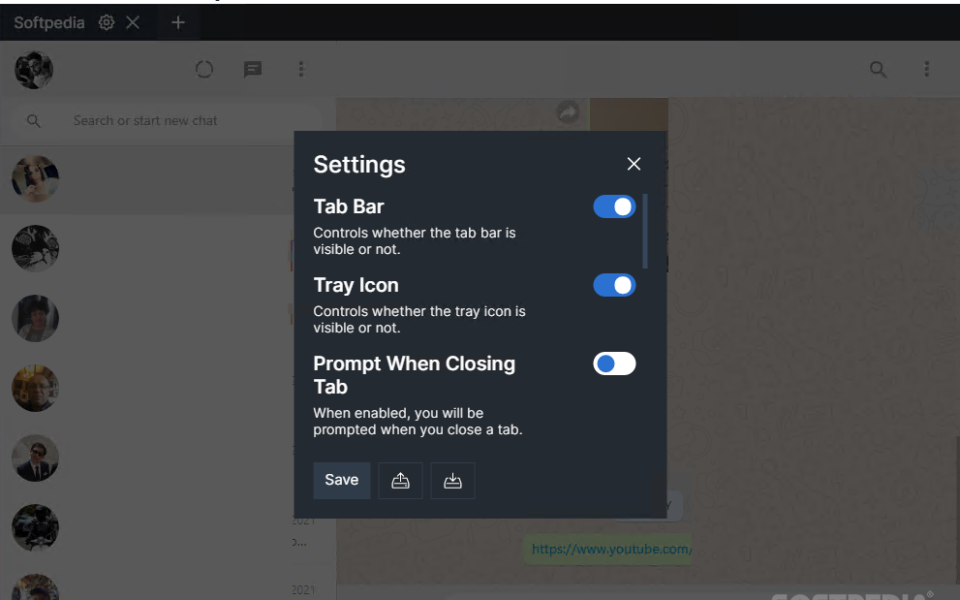Open the WhatsApp Status icon
This screenshot has width=960, height=600.
pyautogui.click(x=204, y=69)
